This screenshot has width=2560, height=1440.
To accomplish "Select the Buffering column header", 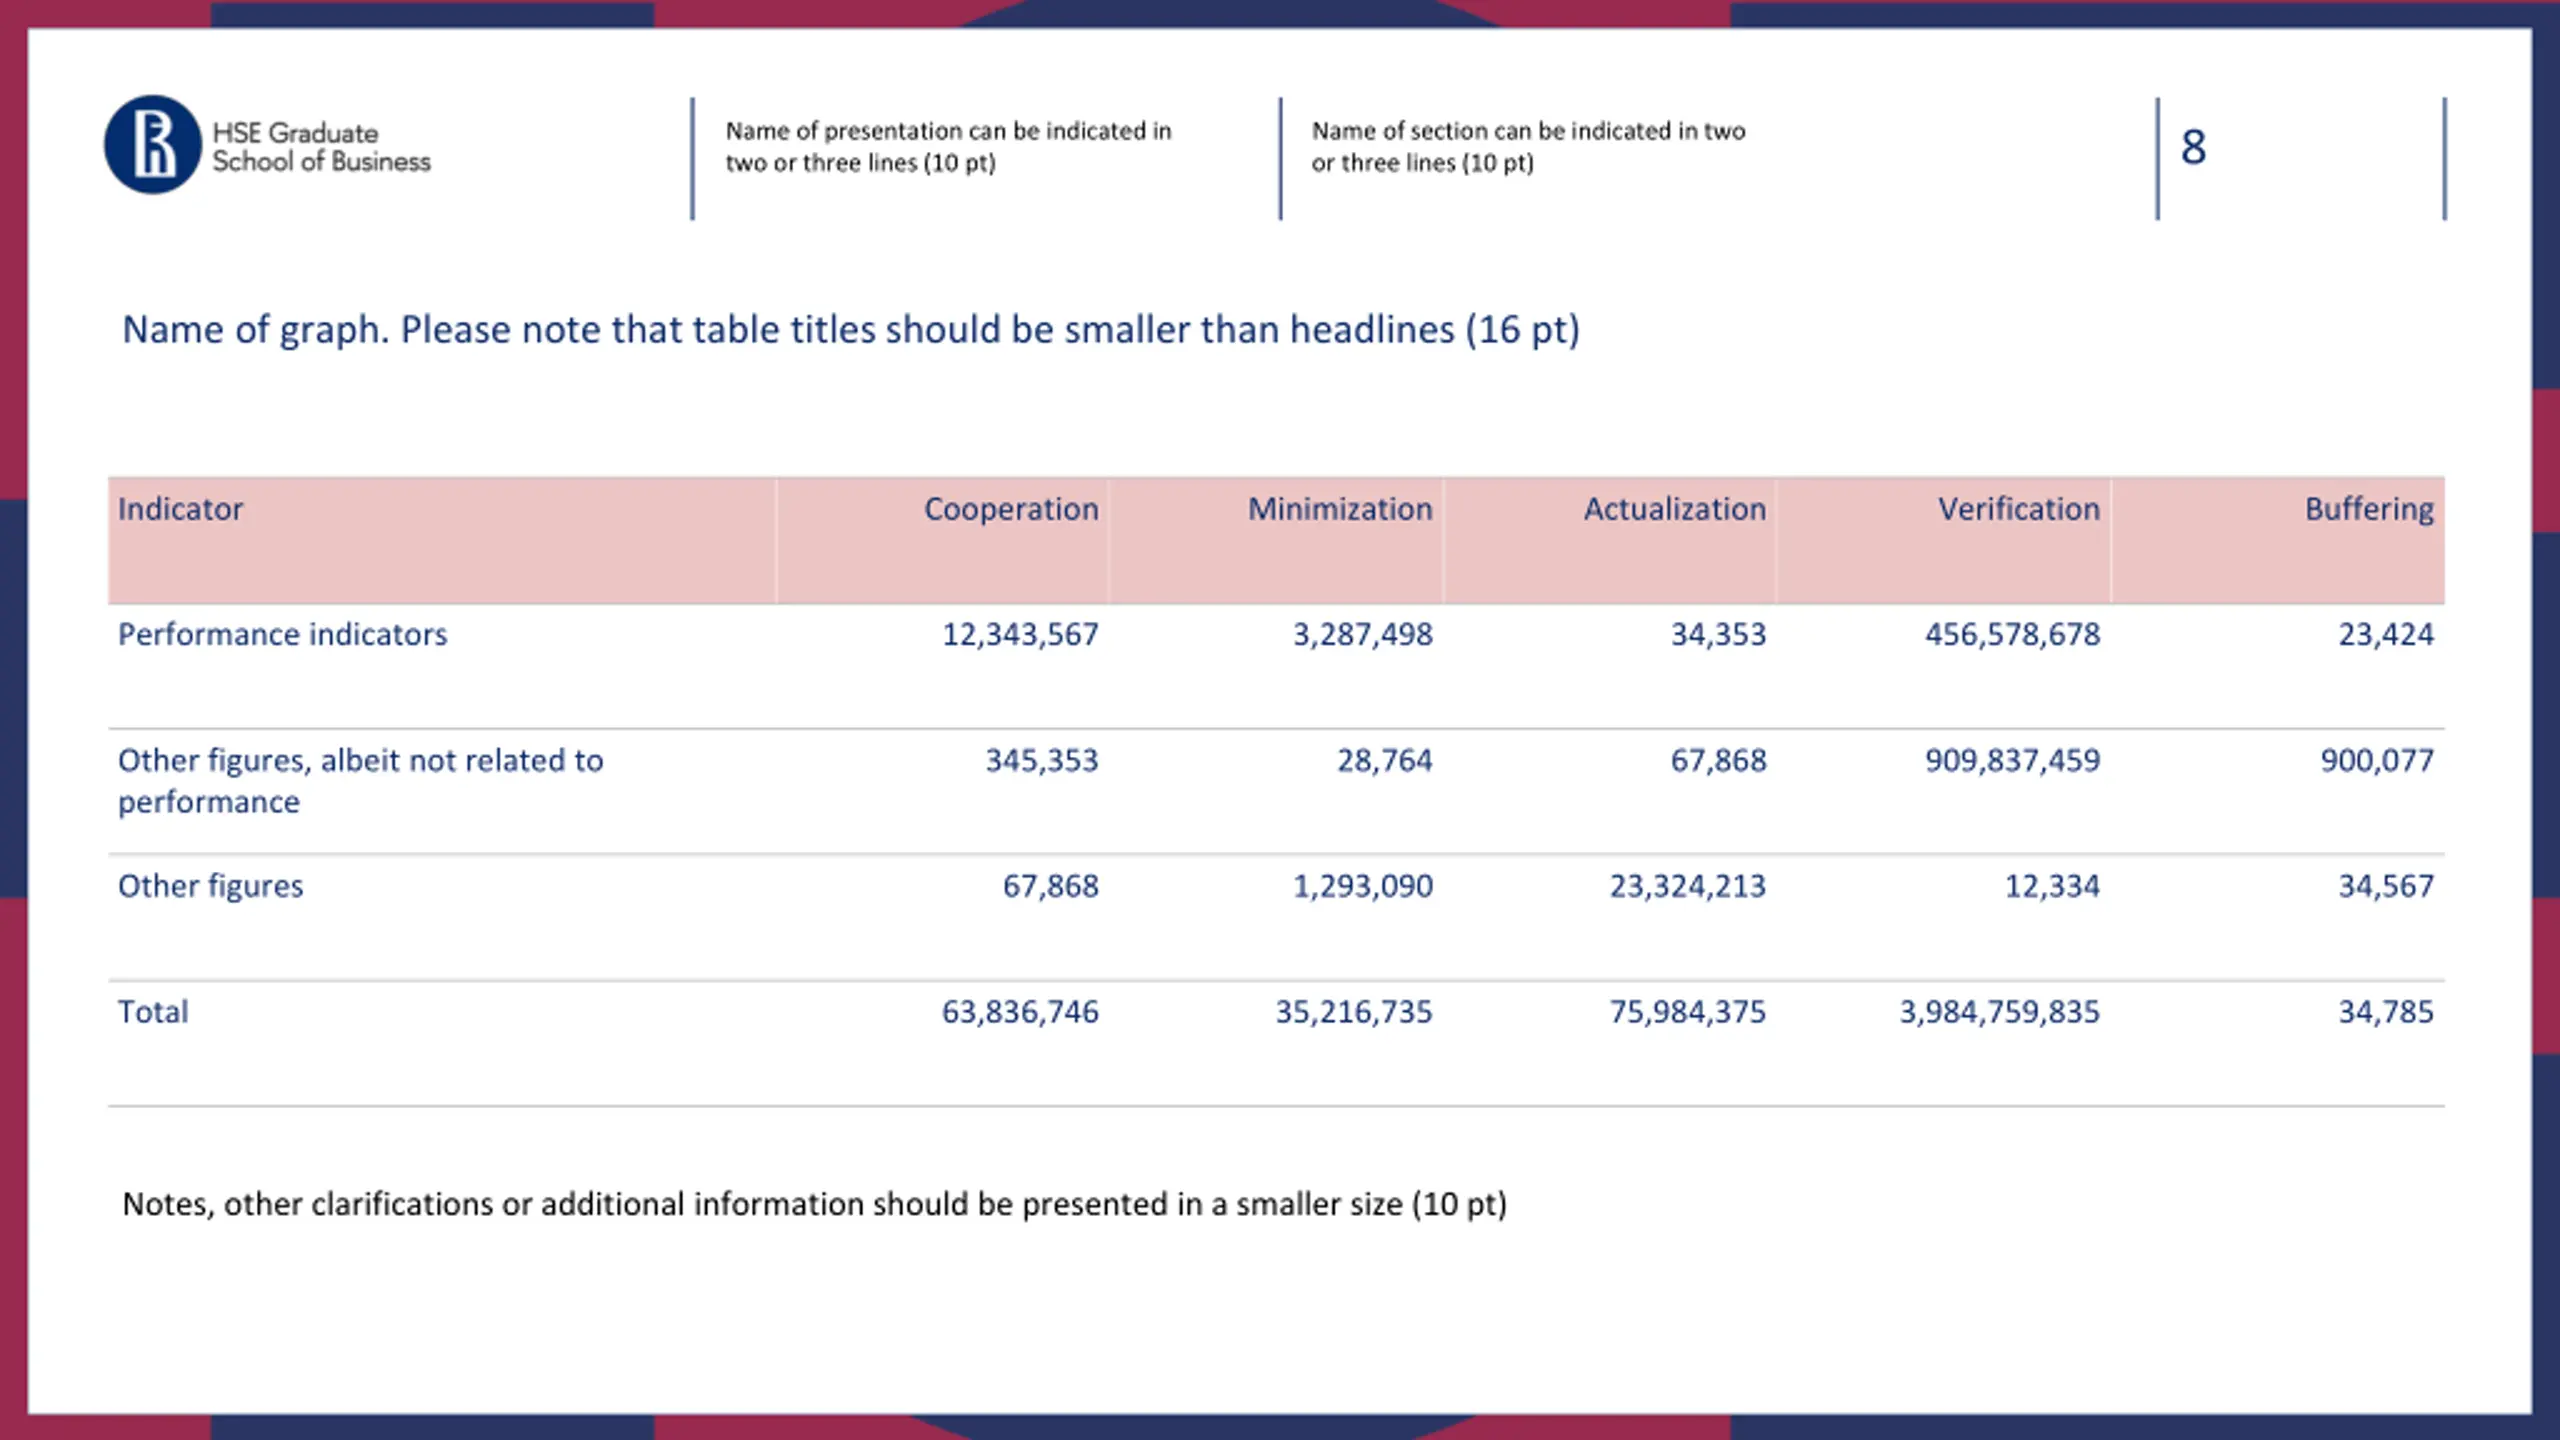I will click(2278, 540).
